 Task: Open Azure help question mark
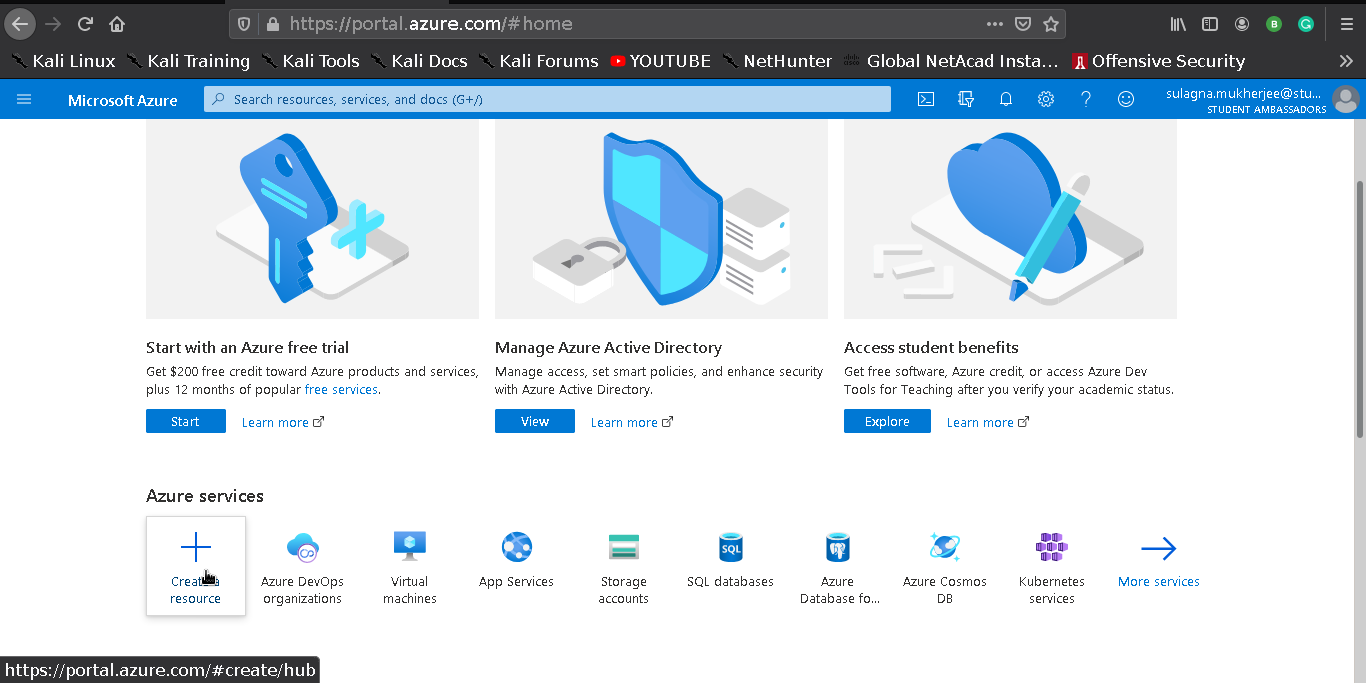point(1086,99)
